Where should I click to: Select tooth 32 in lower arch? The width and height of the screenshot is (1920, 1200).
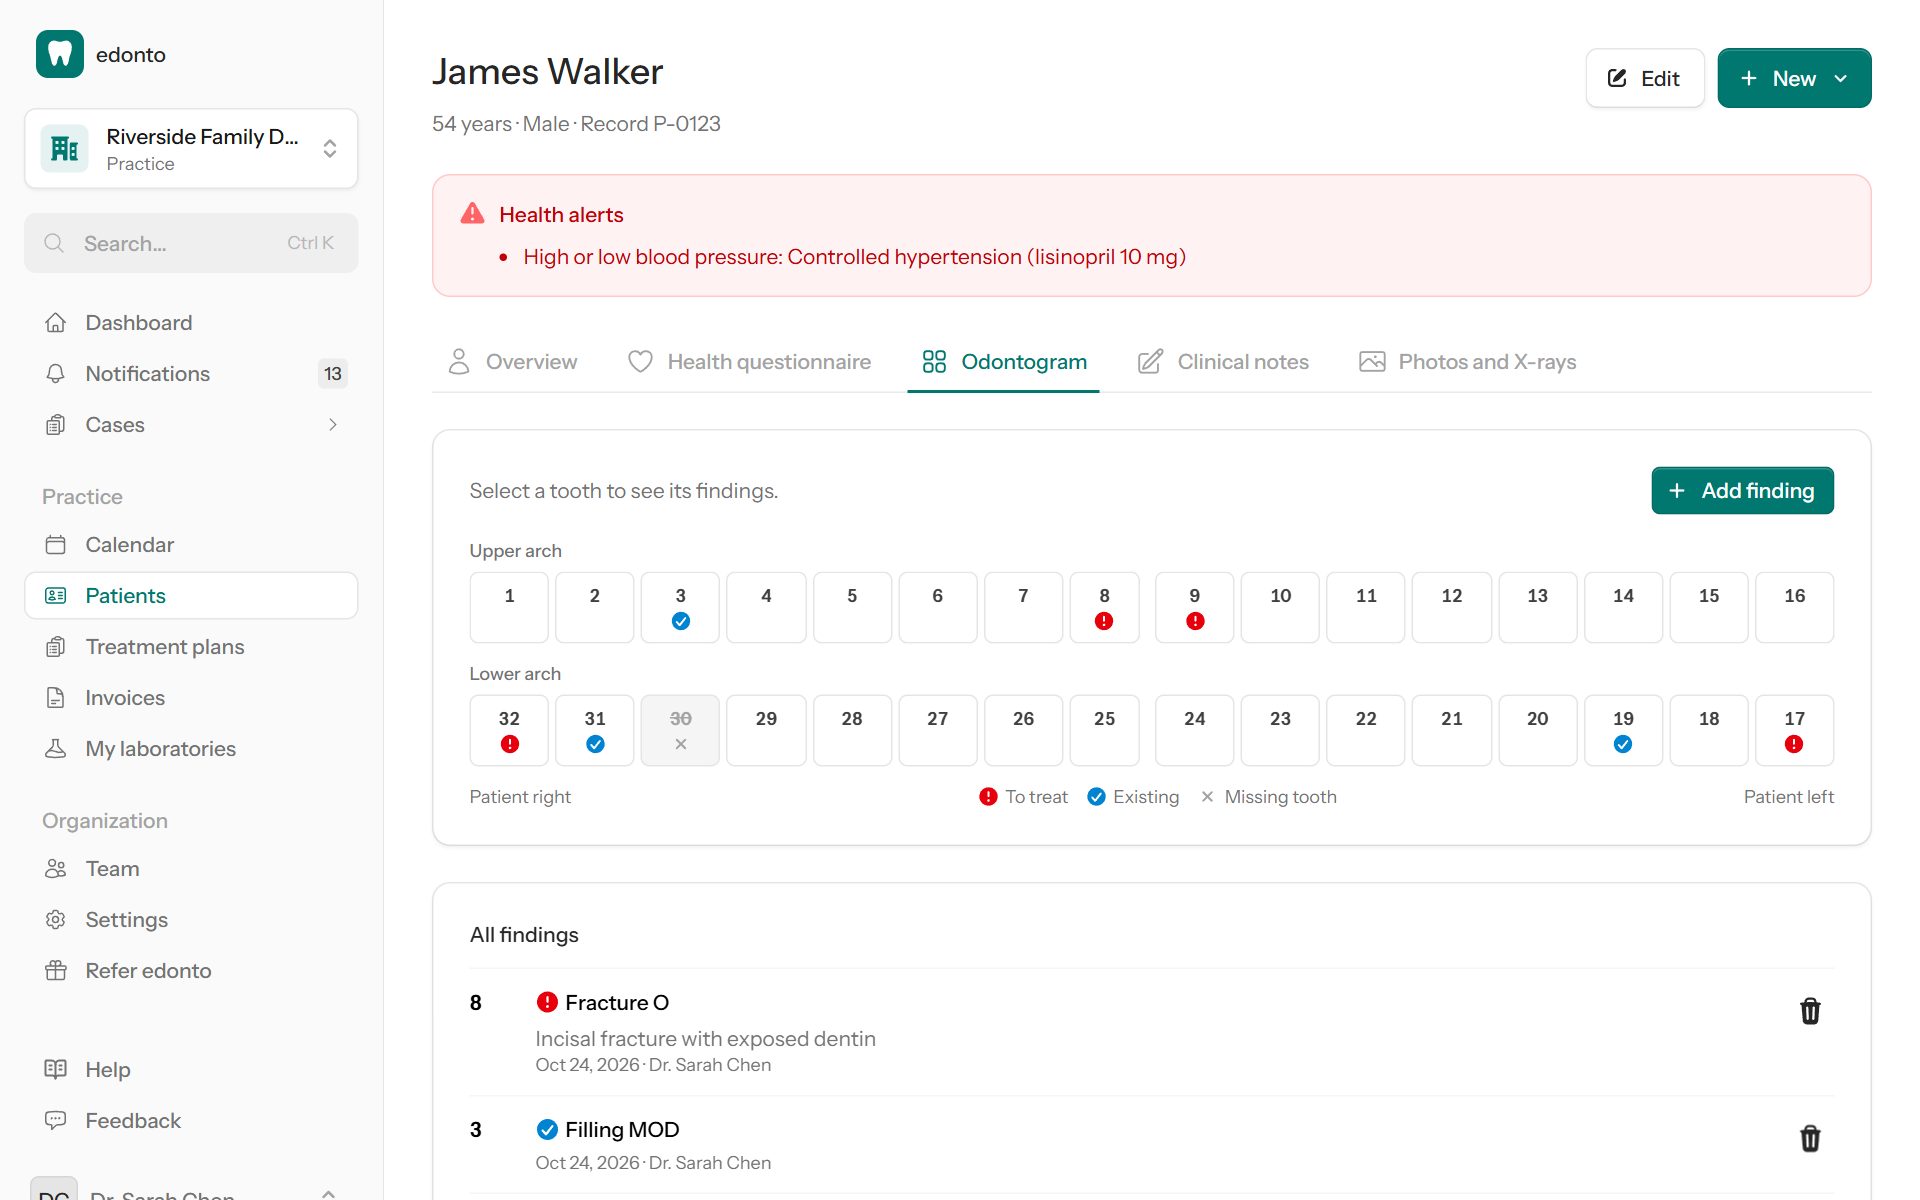point(509,730)
